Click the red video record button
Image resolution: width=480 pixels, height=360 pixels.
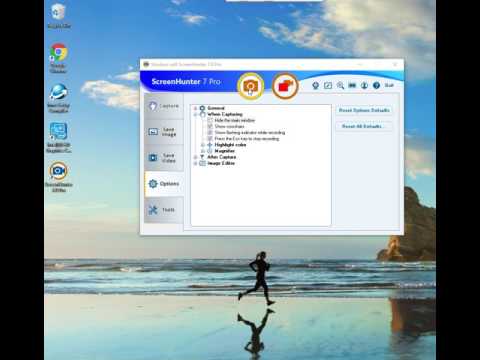point(285,86)
